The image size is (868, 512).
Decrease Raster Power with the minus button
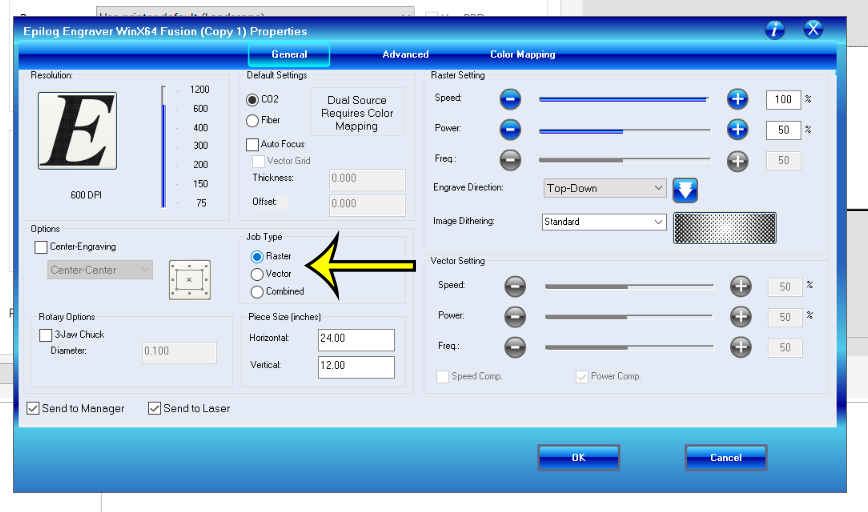tap(510, 130)
